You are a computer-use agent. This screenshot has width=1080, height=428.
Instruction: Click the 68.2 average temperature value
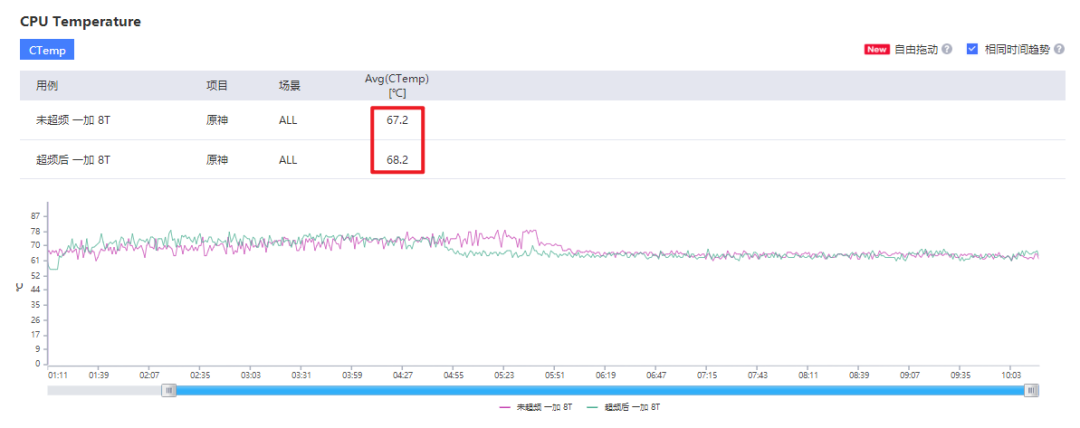tap(397, 160)
